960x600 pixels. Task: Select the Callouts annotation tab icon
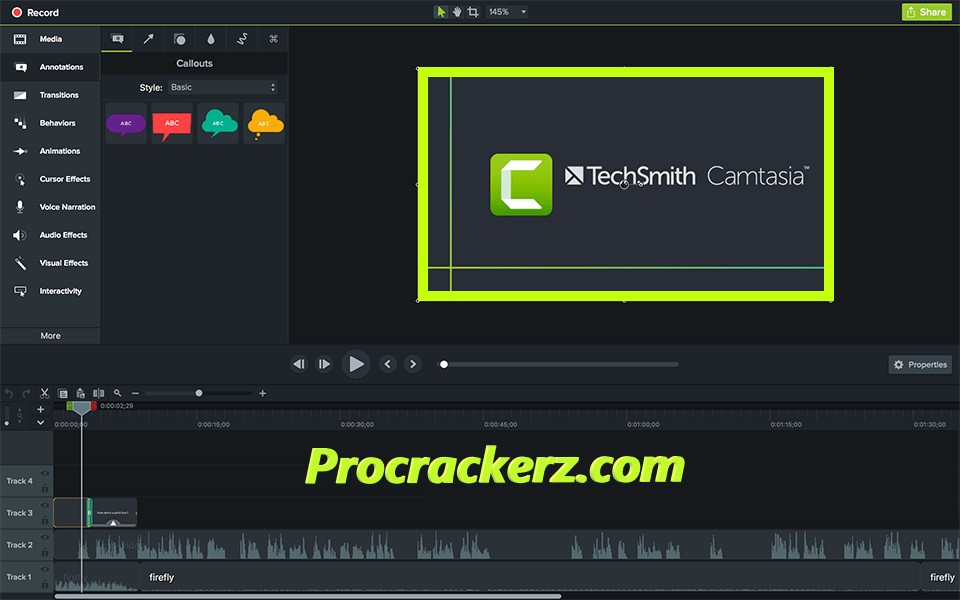coord(117,39)
